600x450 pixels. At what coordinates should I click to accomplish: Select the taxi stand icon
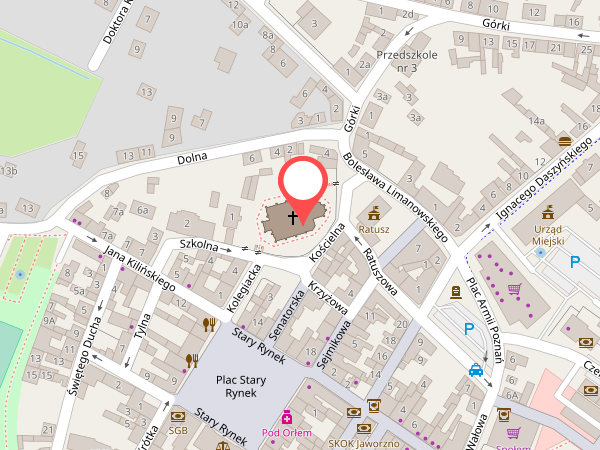click(476, 370)
